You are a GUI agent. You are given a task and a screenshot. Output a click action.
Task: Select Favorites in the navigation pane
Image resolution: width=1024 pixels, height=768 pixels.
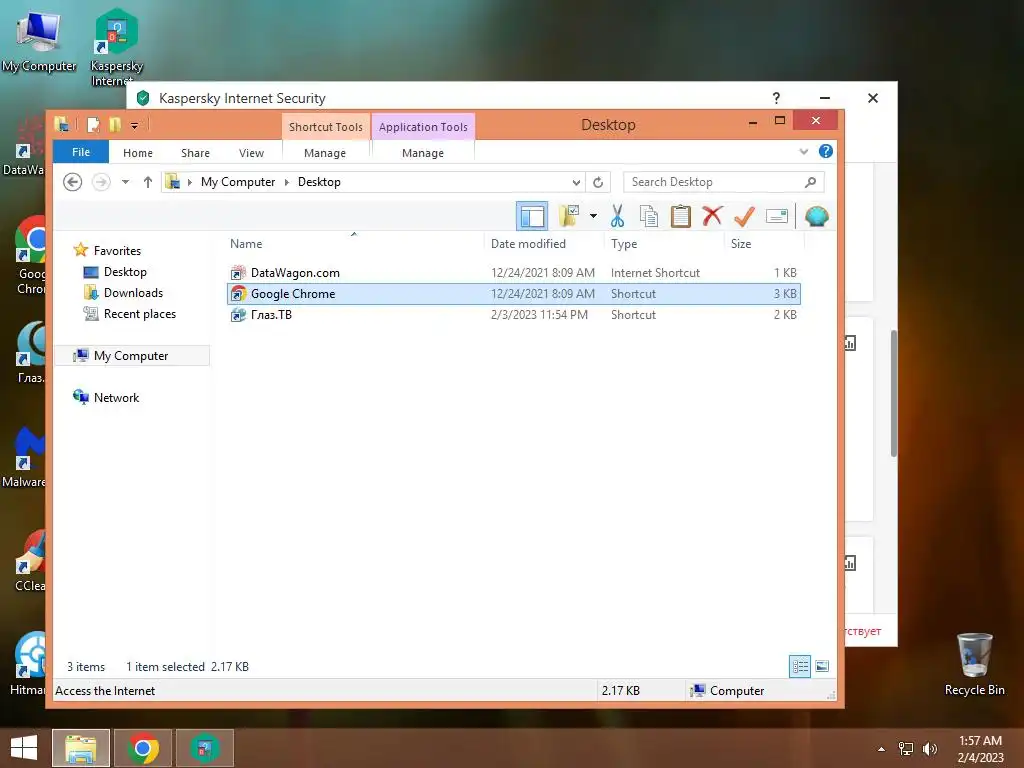(x=117, y=251)
